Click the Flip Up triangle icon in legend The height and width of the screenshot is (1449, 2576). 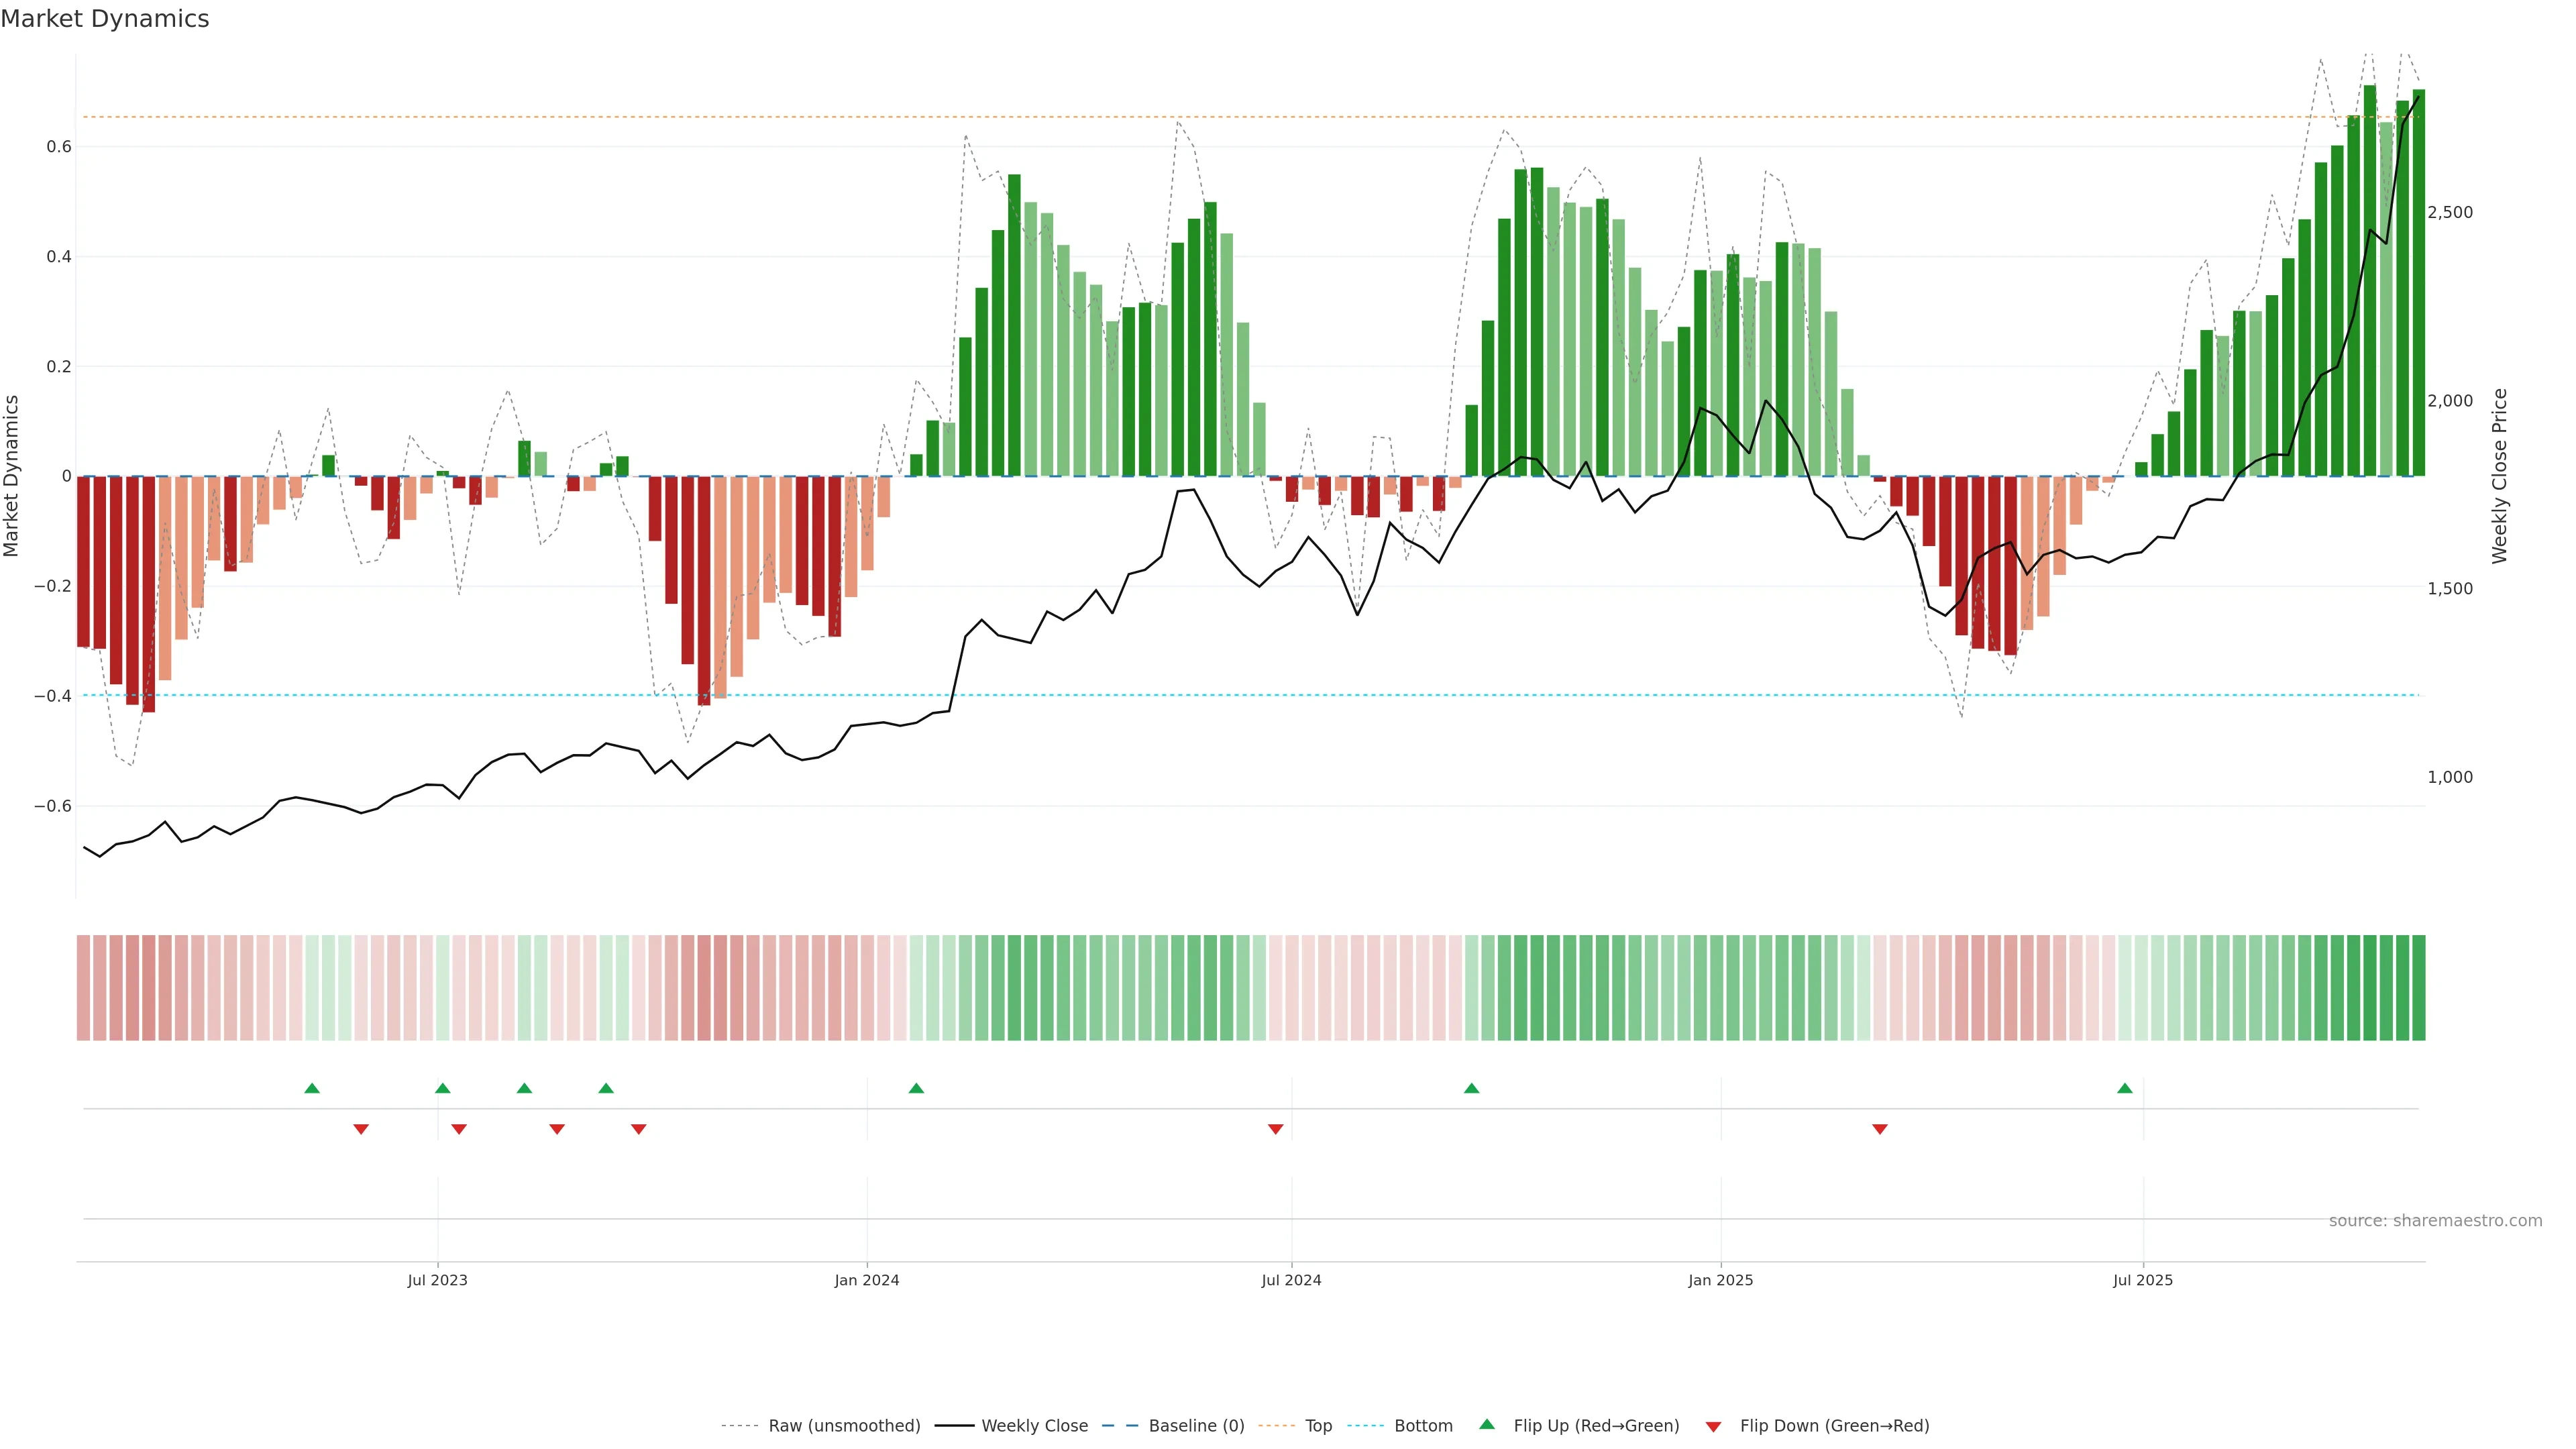[x=1487, y=1424]
